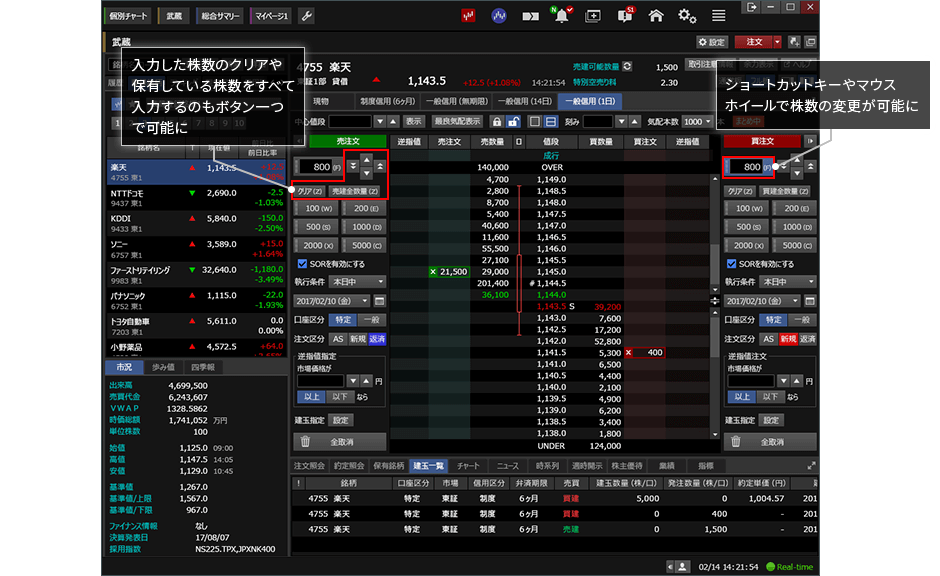Open the calendar picker beside 2017/02/10
The image size is (940, 576).
[379, 300]
